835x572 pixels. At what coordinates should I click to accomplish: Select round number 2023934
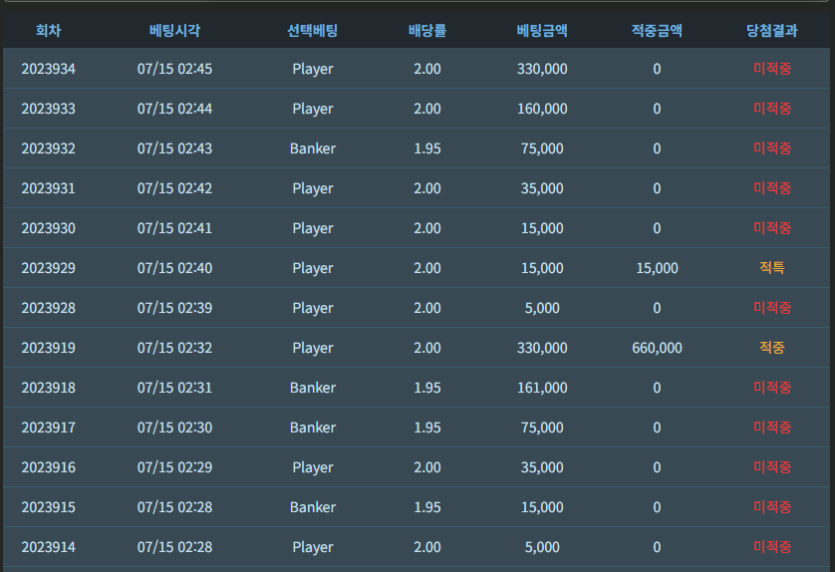48,69
